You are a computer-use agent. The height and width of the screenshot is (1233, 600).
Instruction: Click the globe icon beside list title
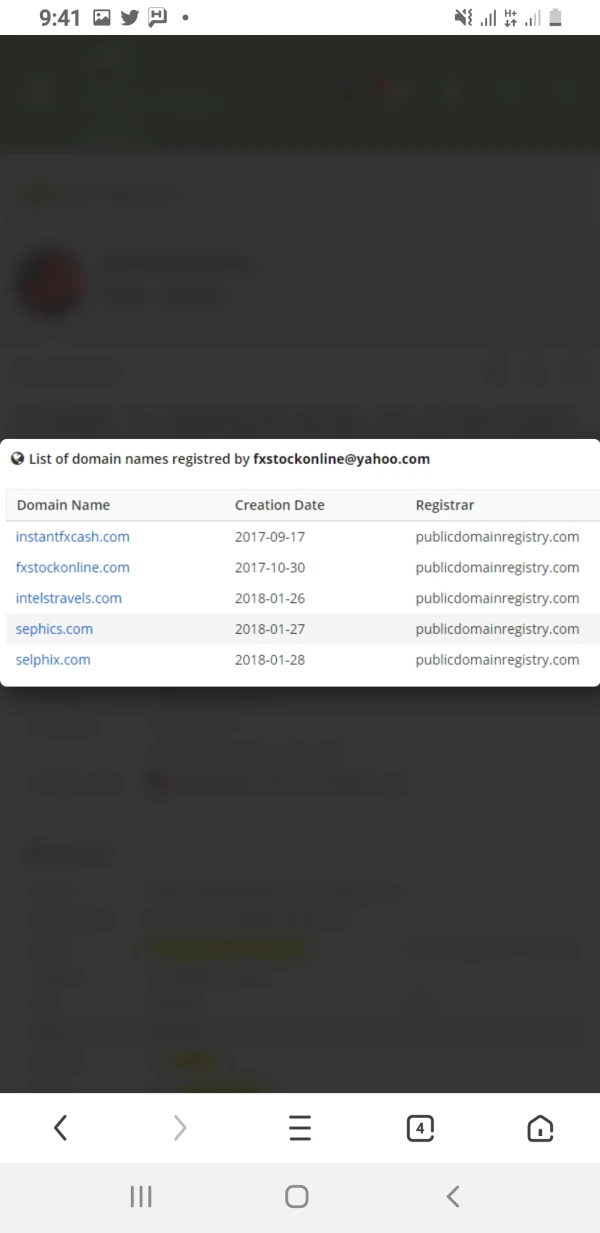pos(17,459)
